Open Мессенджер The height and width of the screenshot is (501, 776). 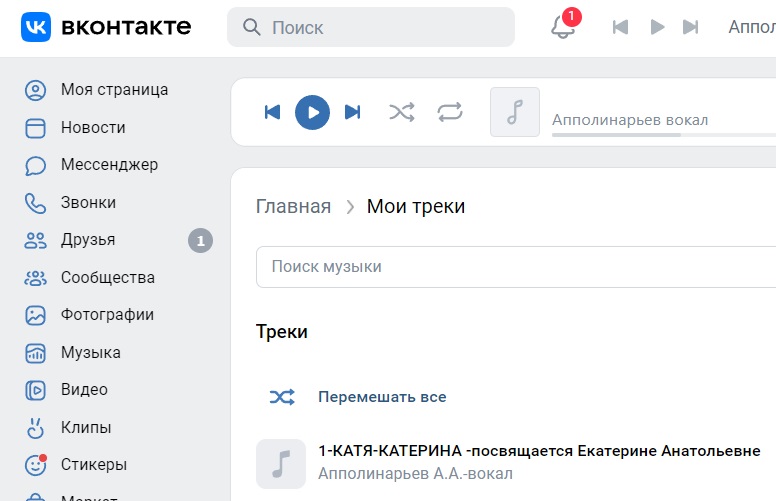pos(109,164)
